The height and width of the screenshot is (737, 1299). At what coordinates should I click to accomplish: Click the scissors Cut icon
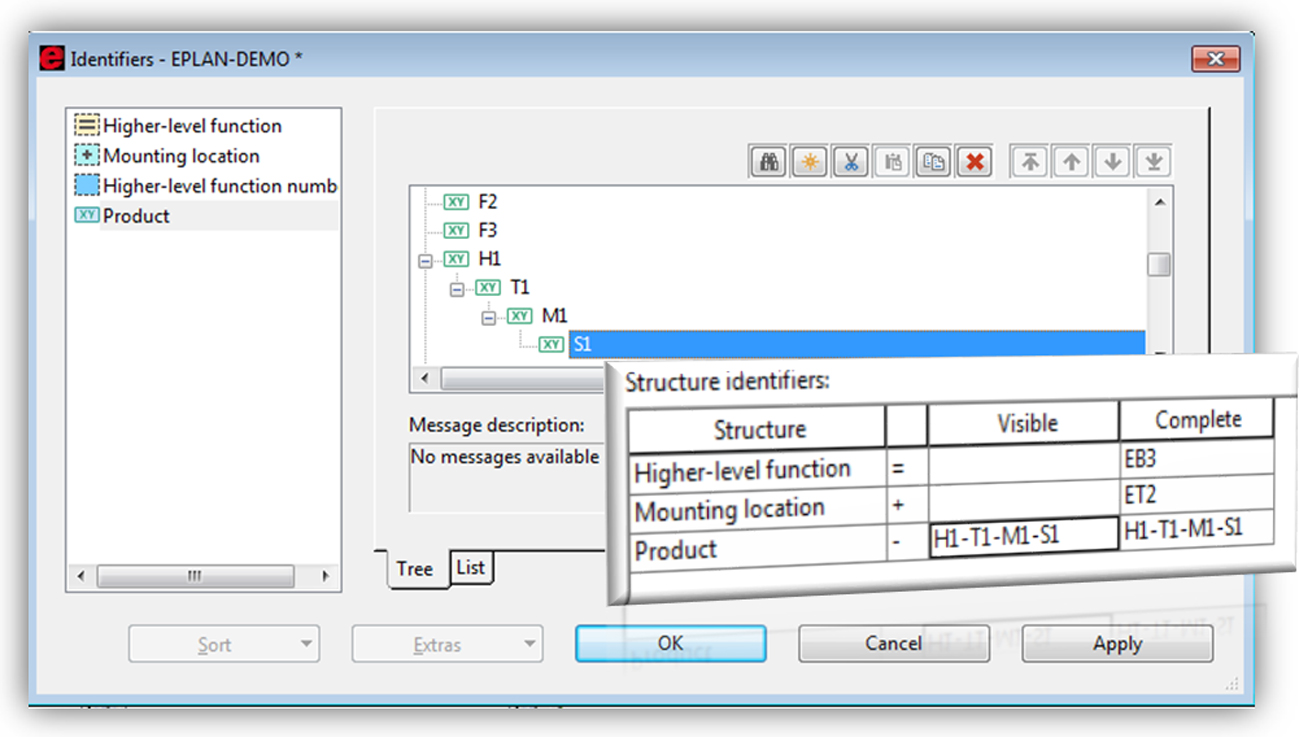[x=850, y=162]
